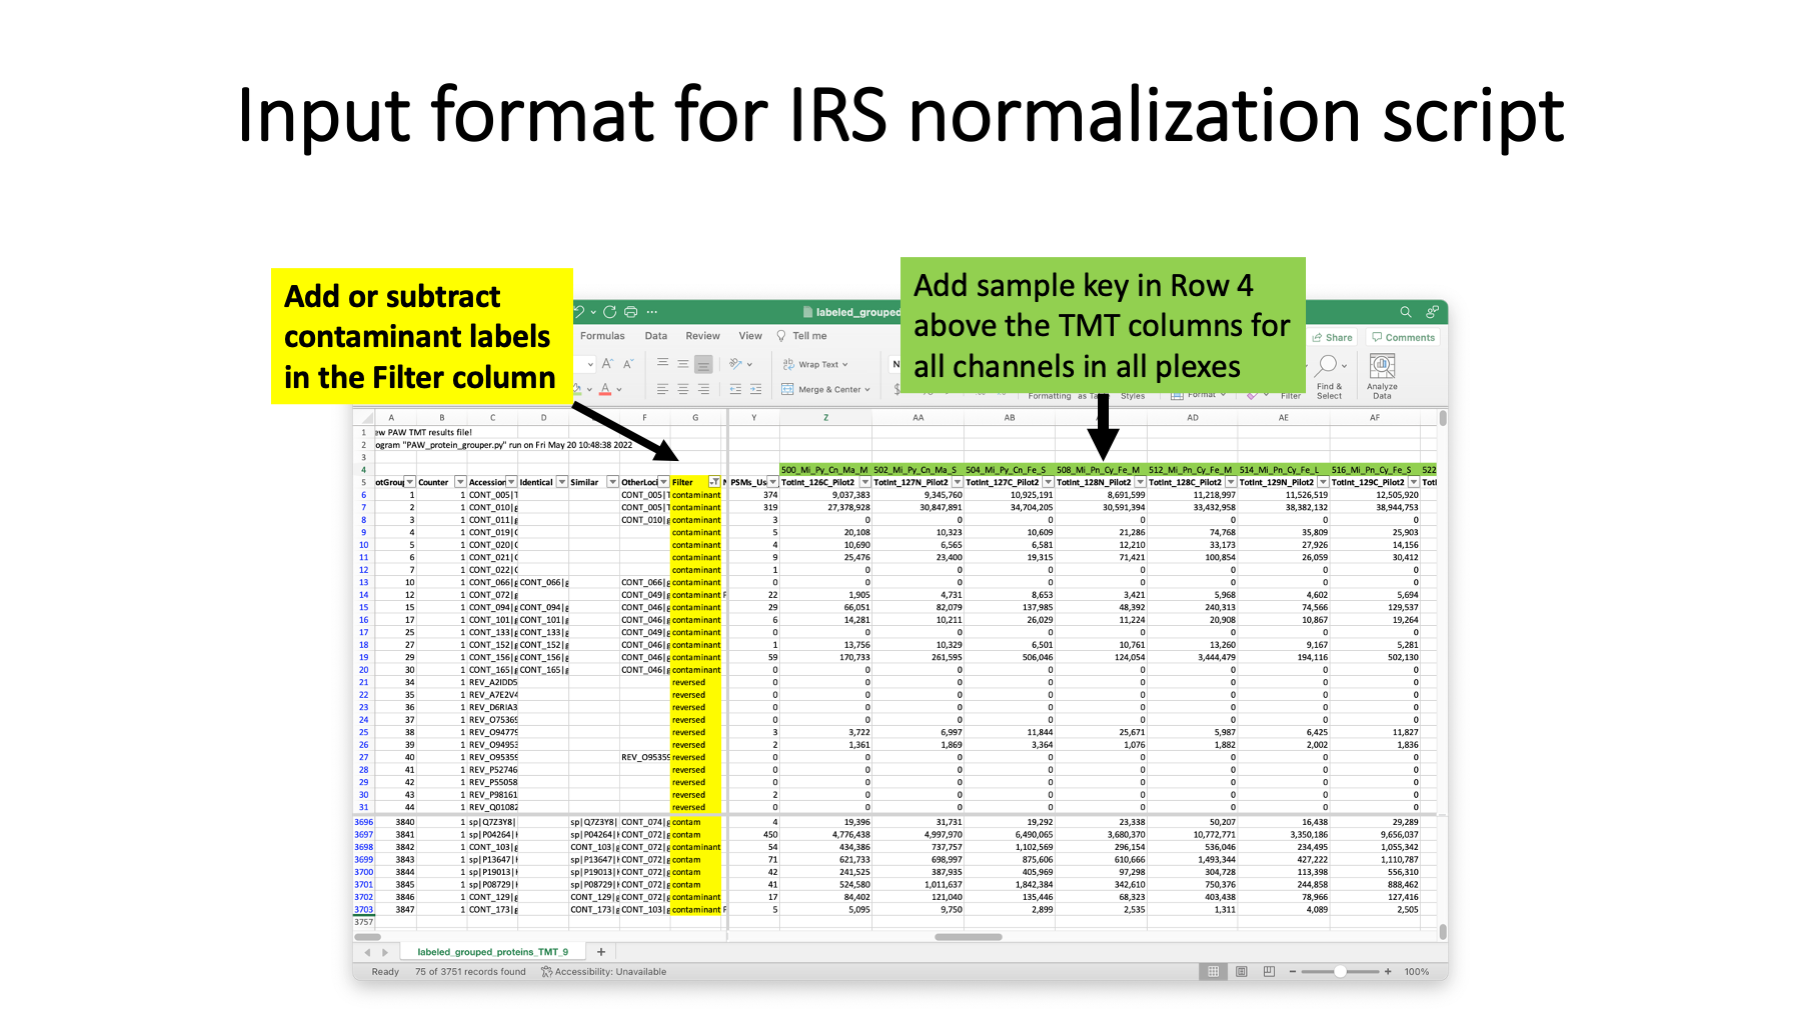Click the Decrease Font Size icon
1801x1013 pixels.
[628, 364]
